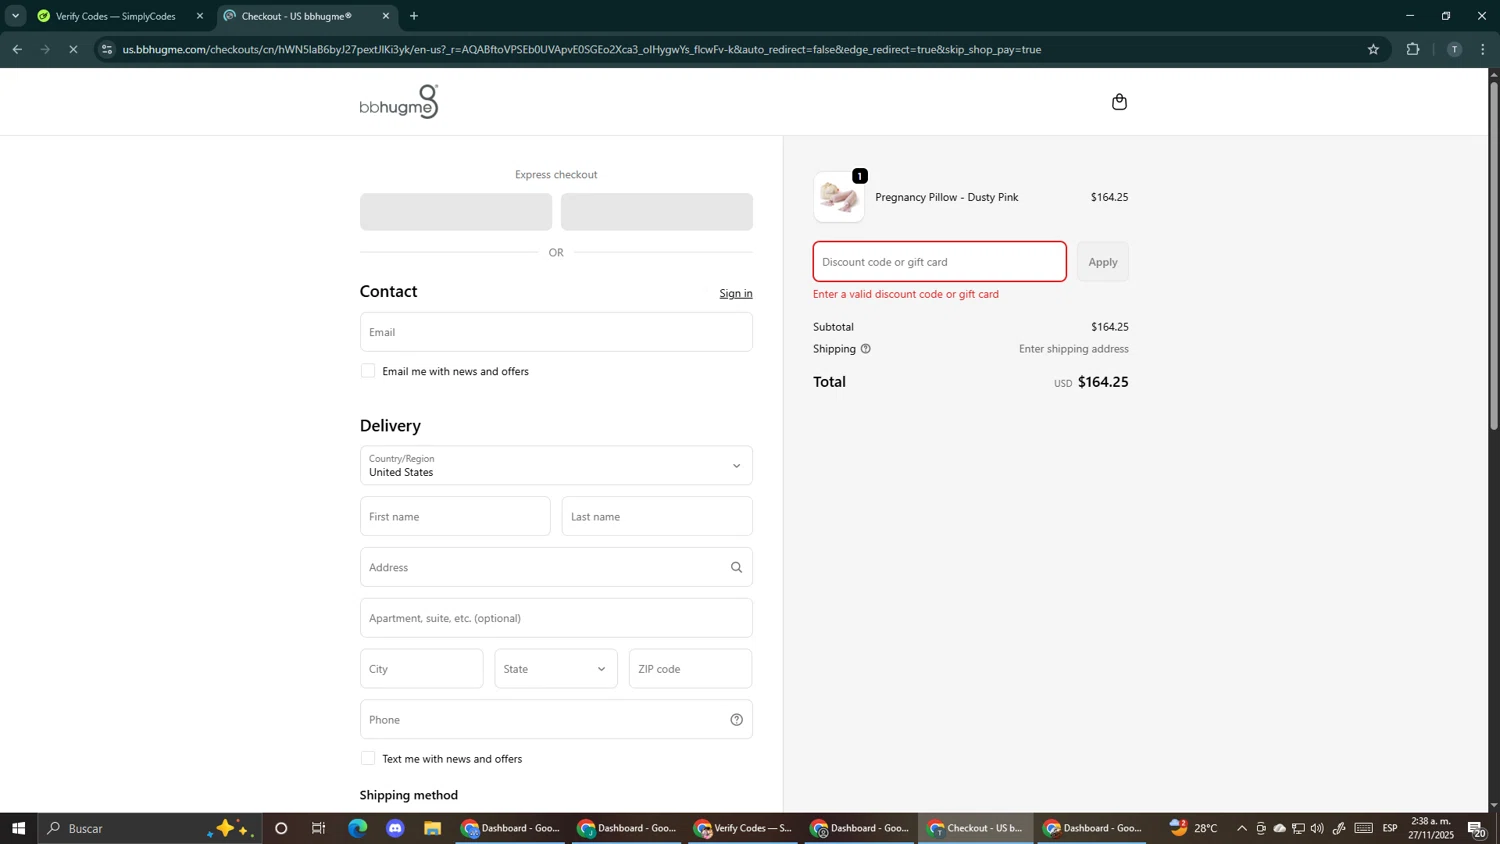
Task: Stop loading the page
Action: point(73,49)
